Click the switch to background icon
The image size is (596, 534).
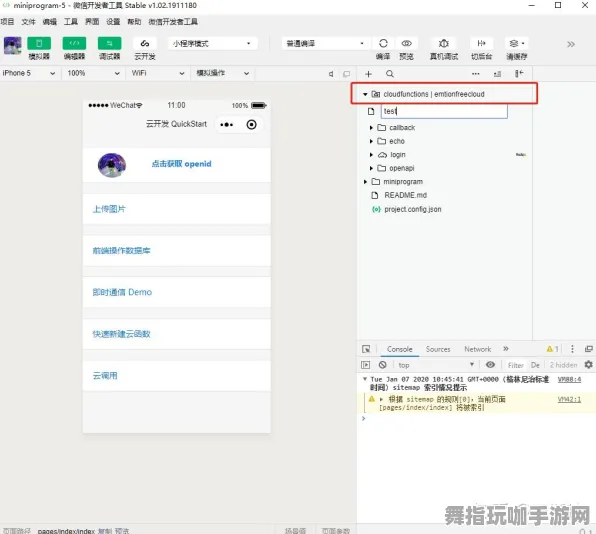(482, 43)
